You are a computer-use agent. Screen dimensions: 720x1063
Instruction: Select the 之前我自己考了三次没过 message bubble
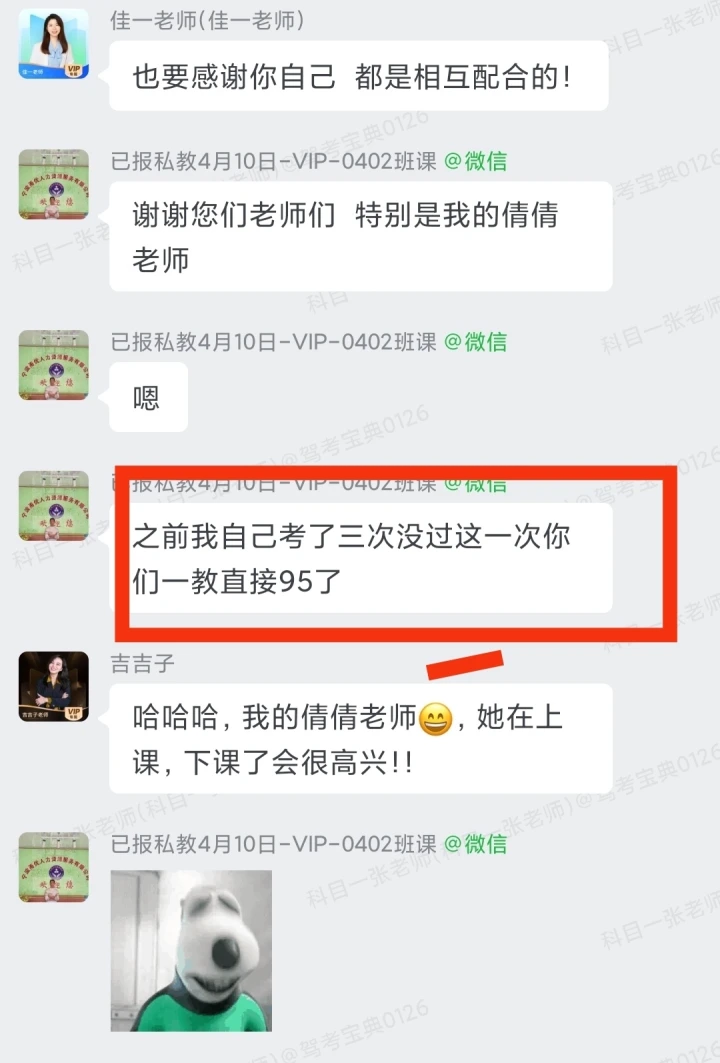click(x=361, y=558)
